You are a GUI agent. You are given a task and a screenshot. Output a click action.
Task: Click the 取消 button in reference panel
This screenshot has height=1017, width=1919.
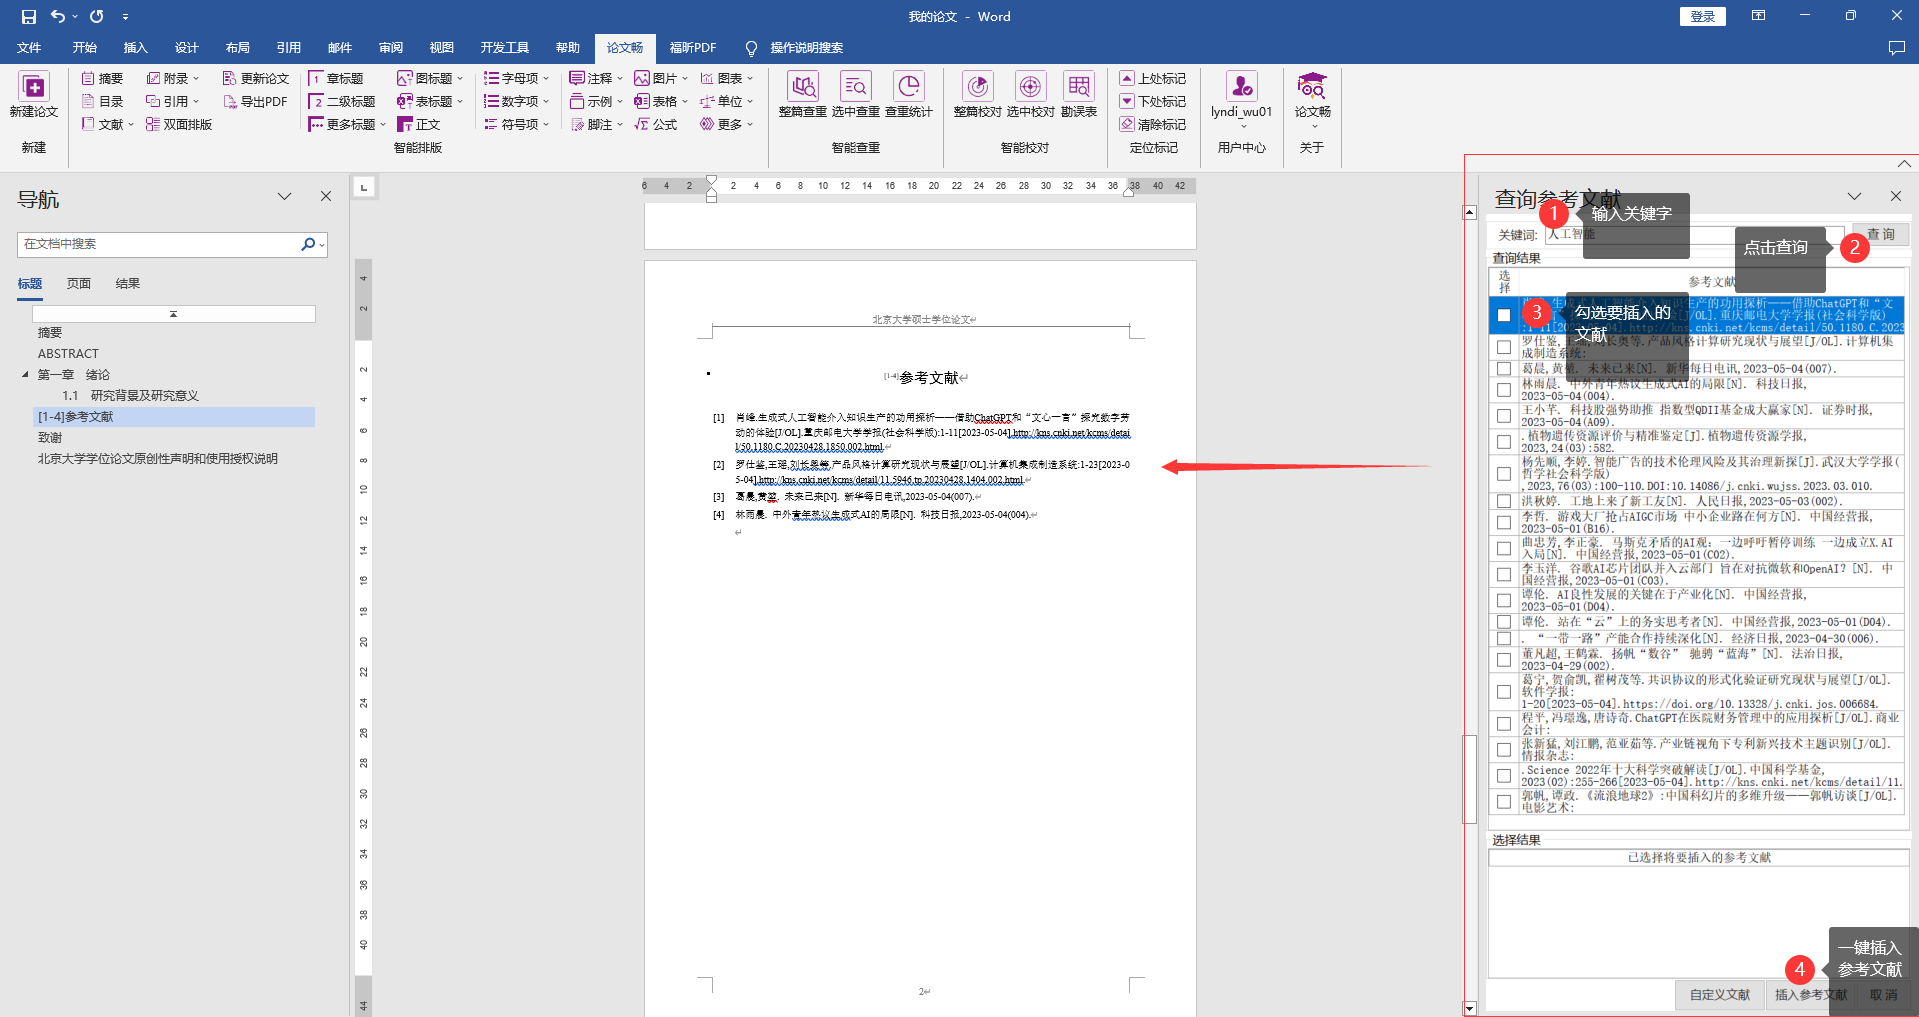(x=1884, y=995)
